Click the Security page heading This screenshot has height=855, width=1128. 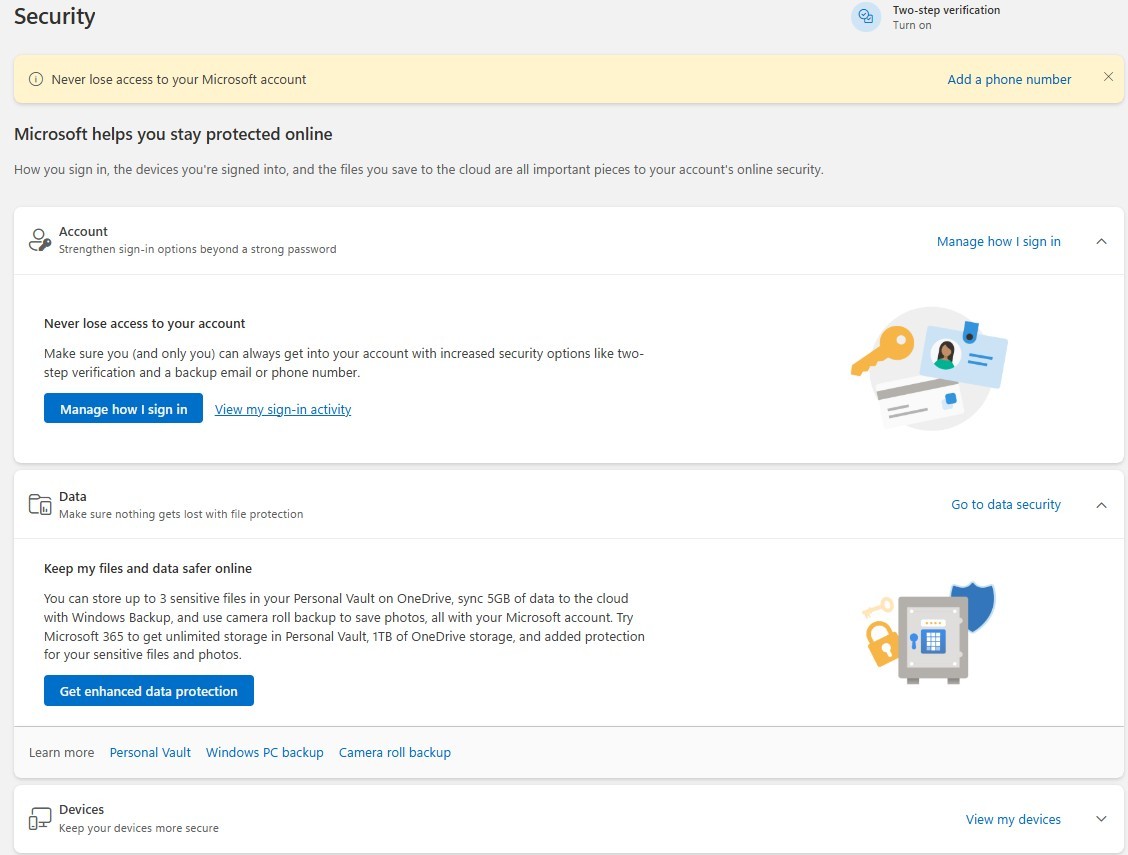(55, 16)
